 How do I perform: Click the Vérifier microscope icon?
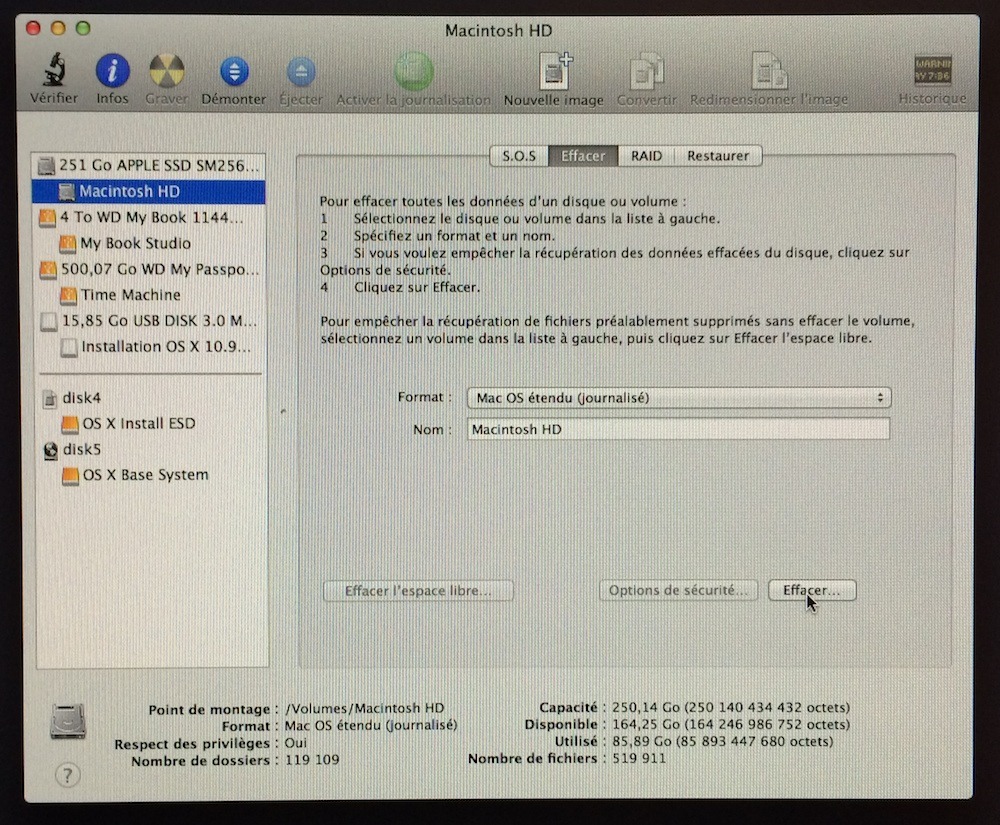[54, 69]
